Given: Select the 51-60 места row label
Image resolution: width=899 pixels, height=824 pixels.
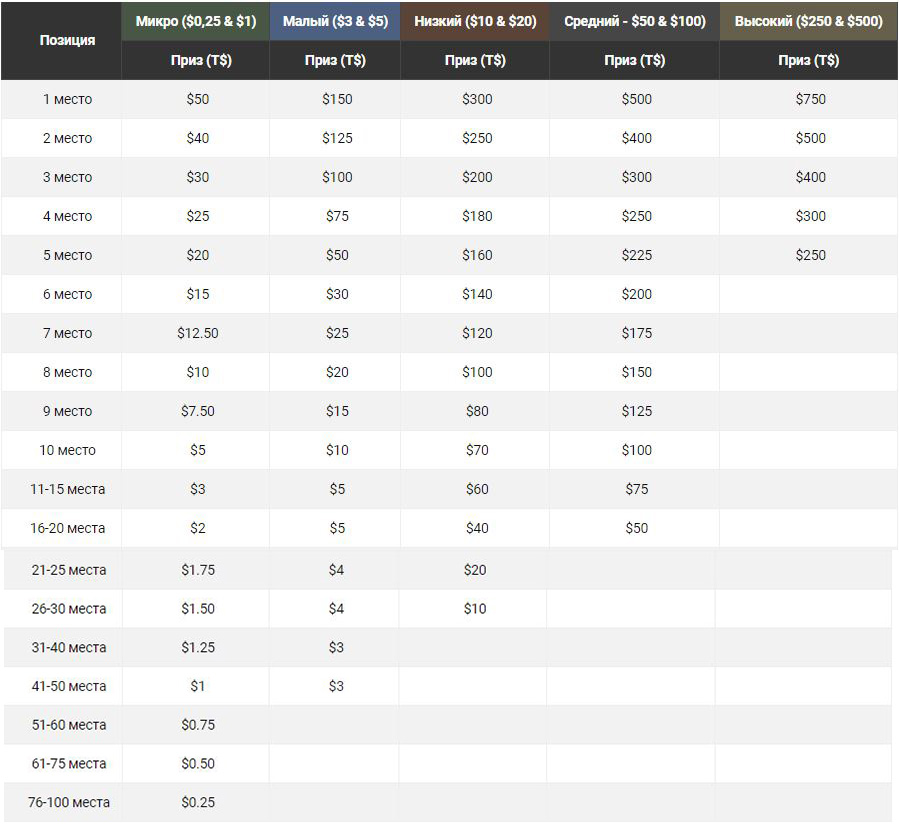Looking at the screenshot, I should (68, 724).
